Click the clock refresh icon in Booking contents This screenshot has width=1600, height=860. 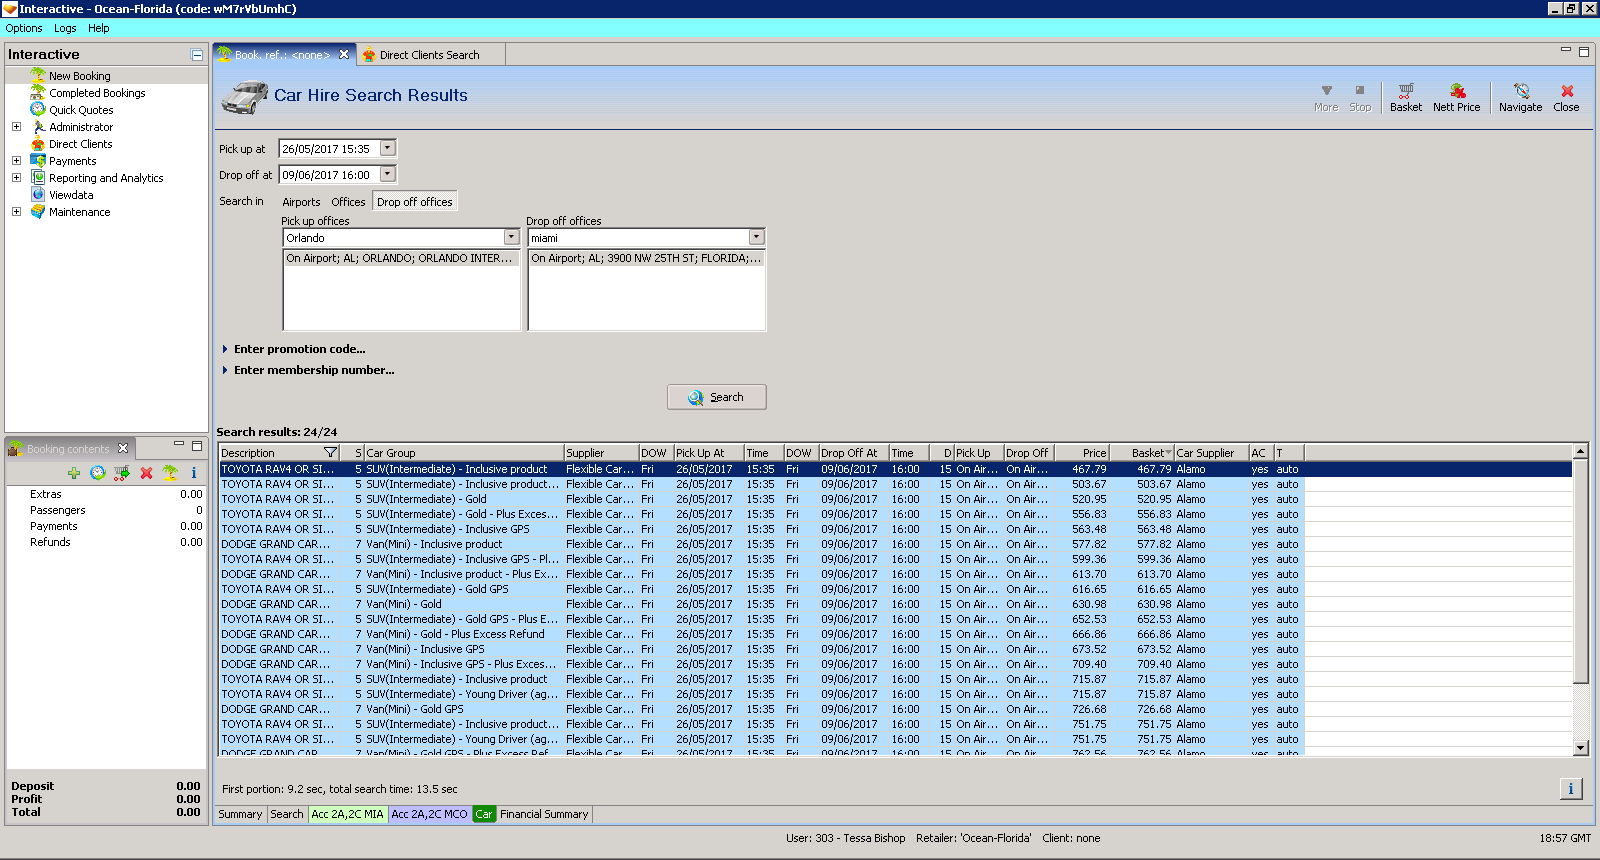pos(97,473)
